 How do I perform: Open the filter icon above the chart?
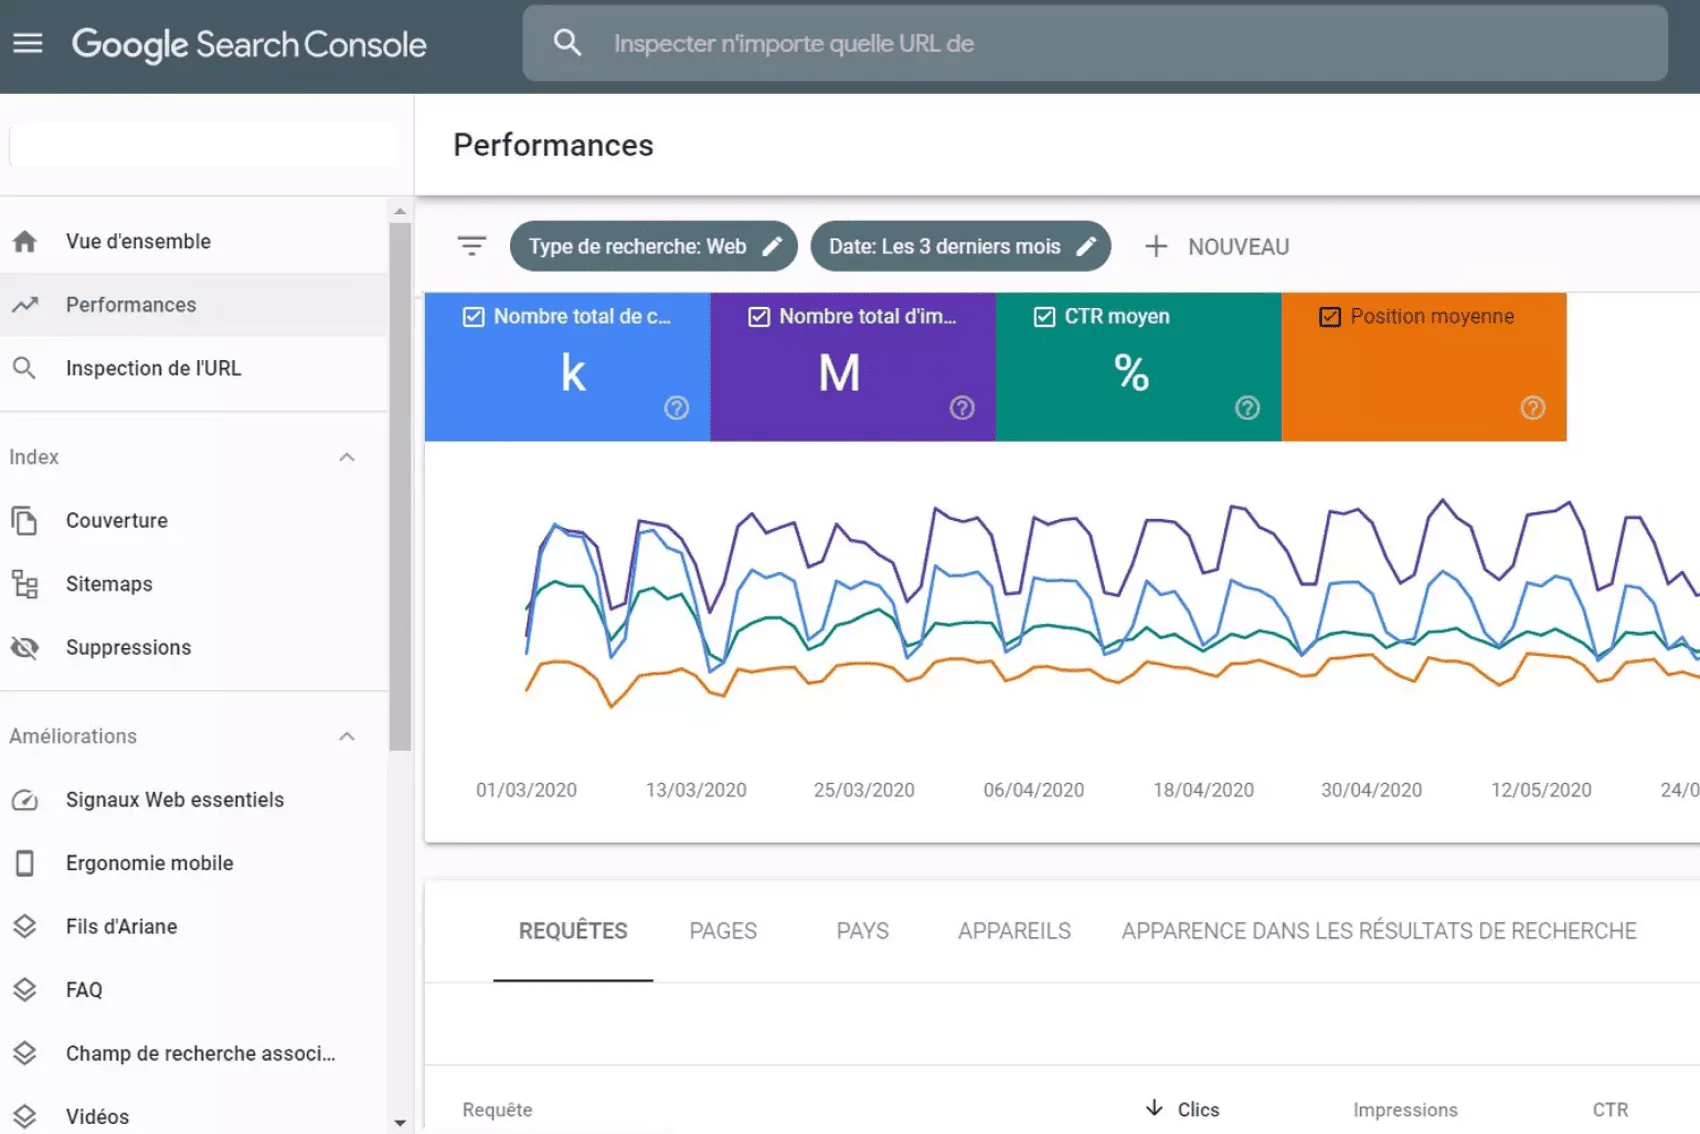point(471,245)
